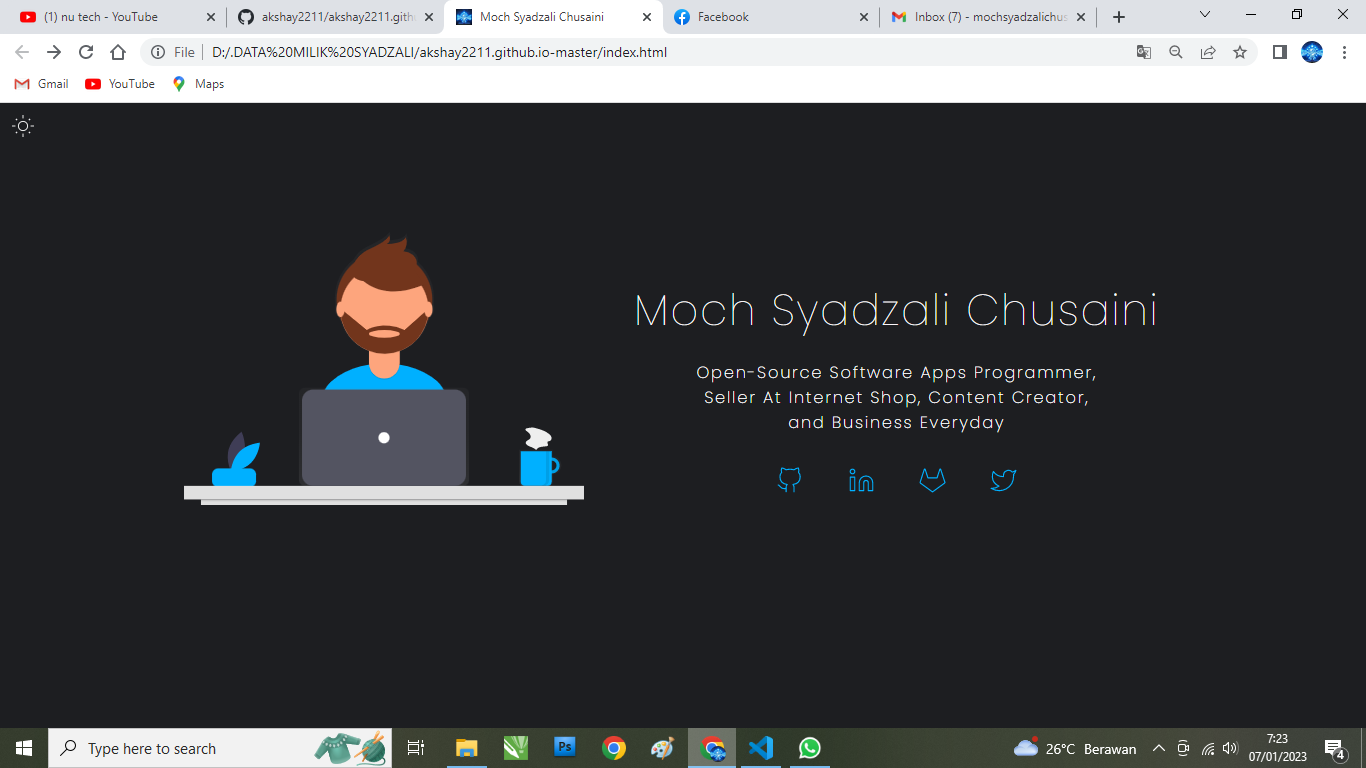1366x768 pixels.
Task: Launch Photoshop from the taskbar
Action: pos(565,748)
